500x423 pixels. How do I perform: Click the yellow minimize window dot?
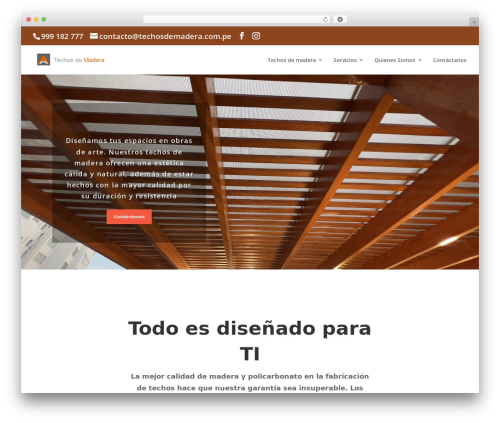[x=36, y=19]
